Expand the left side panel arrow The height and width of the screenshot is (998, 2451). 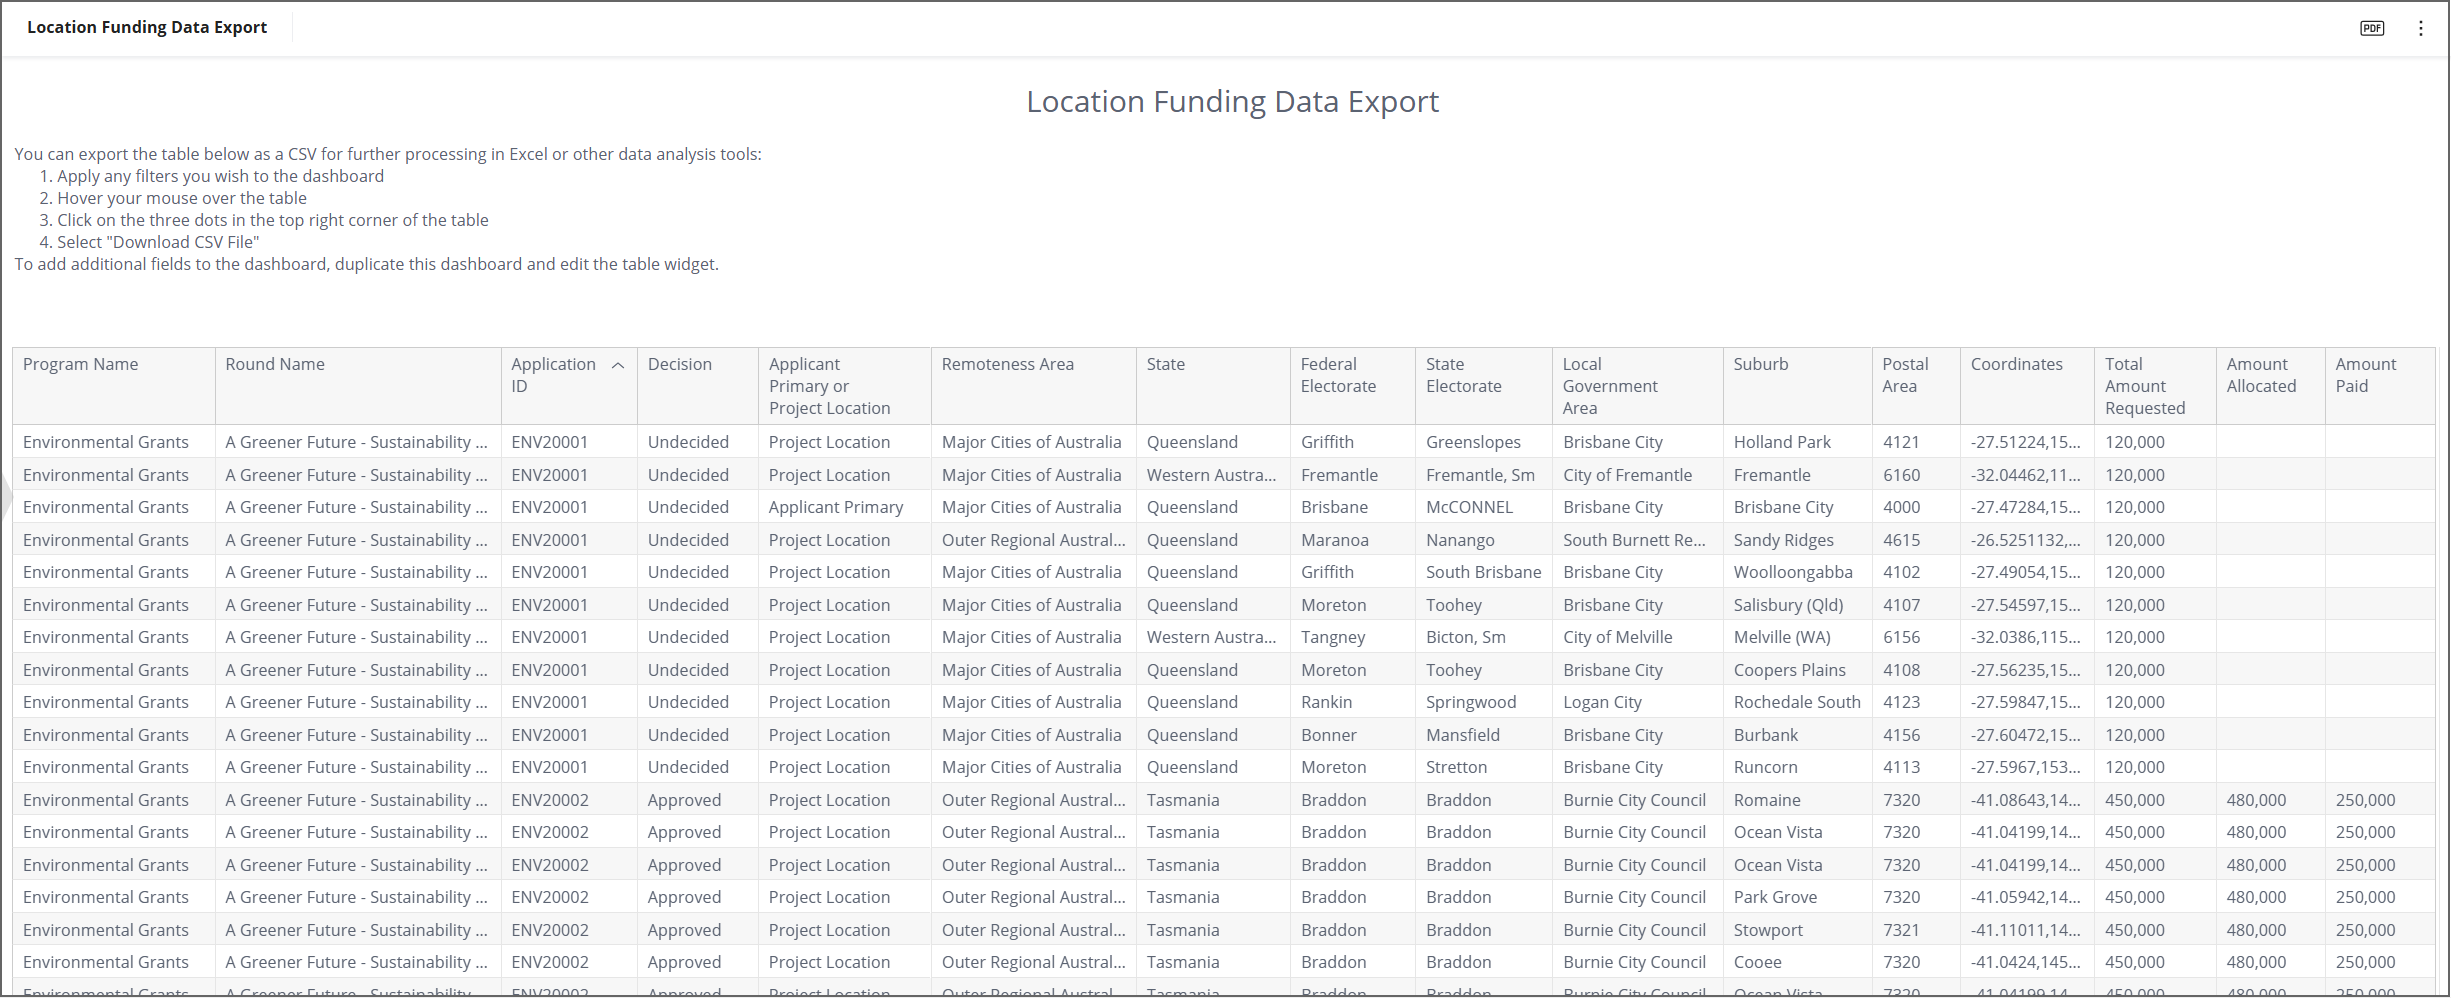coord(5,497)
